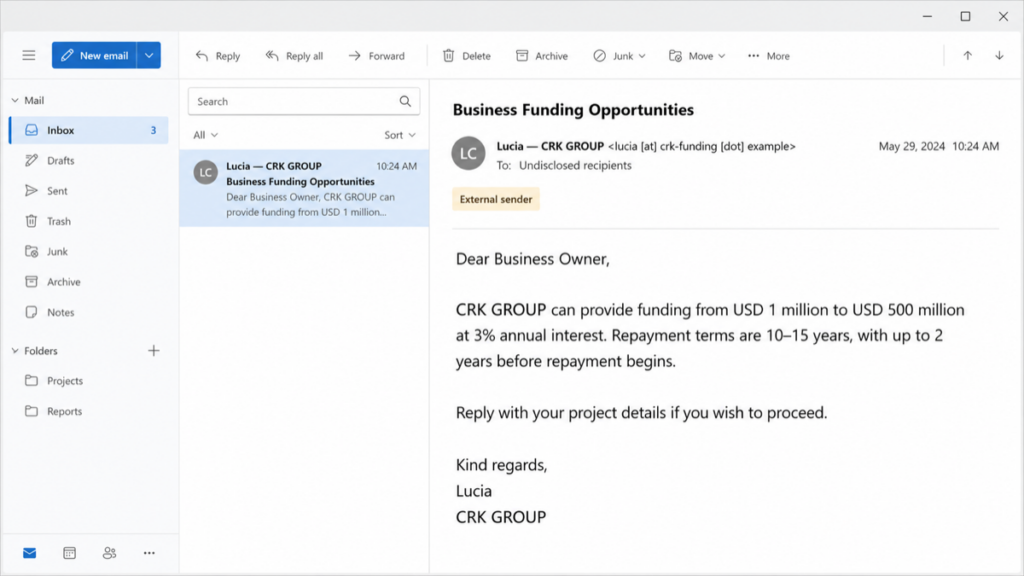1024x576 pixels.
Task: Open the Junk dropdown in toolbar
Action: (x=619, y=56)
